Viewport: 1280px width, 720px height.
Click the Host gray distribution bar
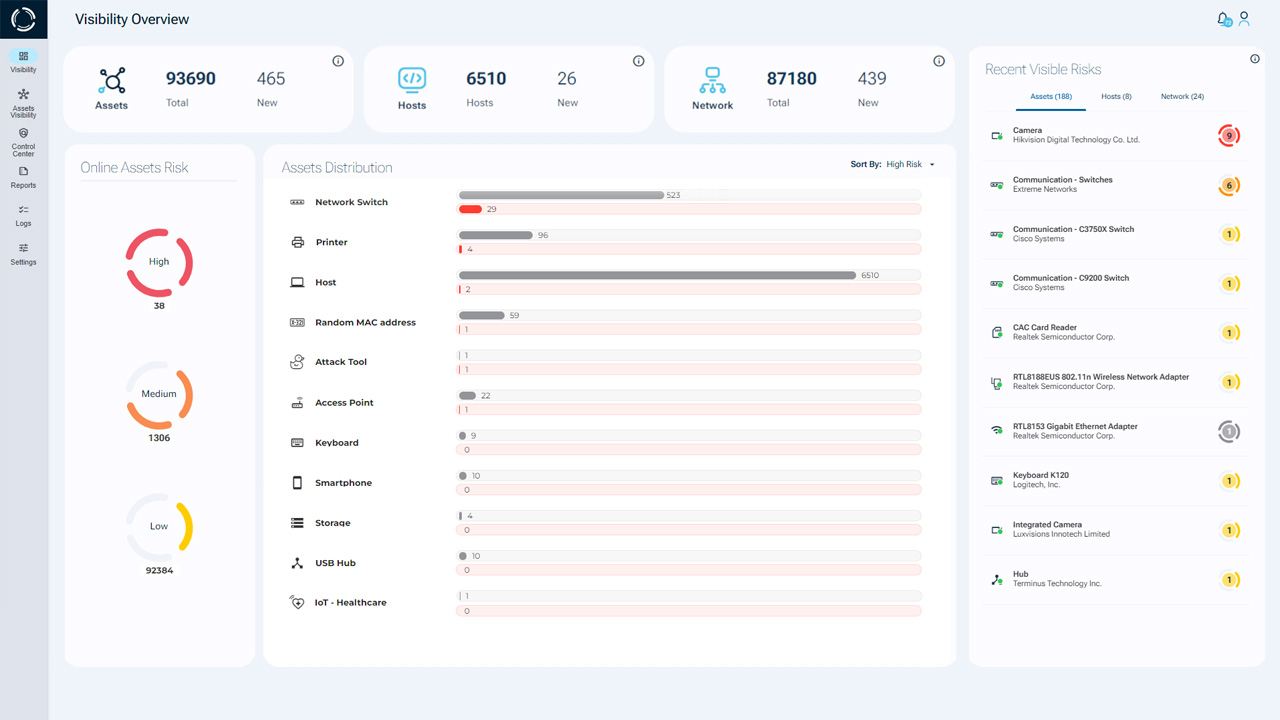(x=658, y=275)
